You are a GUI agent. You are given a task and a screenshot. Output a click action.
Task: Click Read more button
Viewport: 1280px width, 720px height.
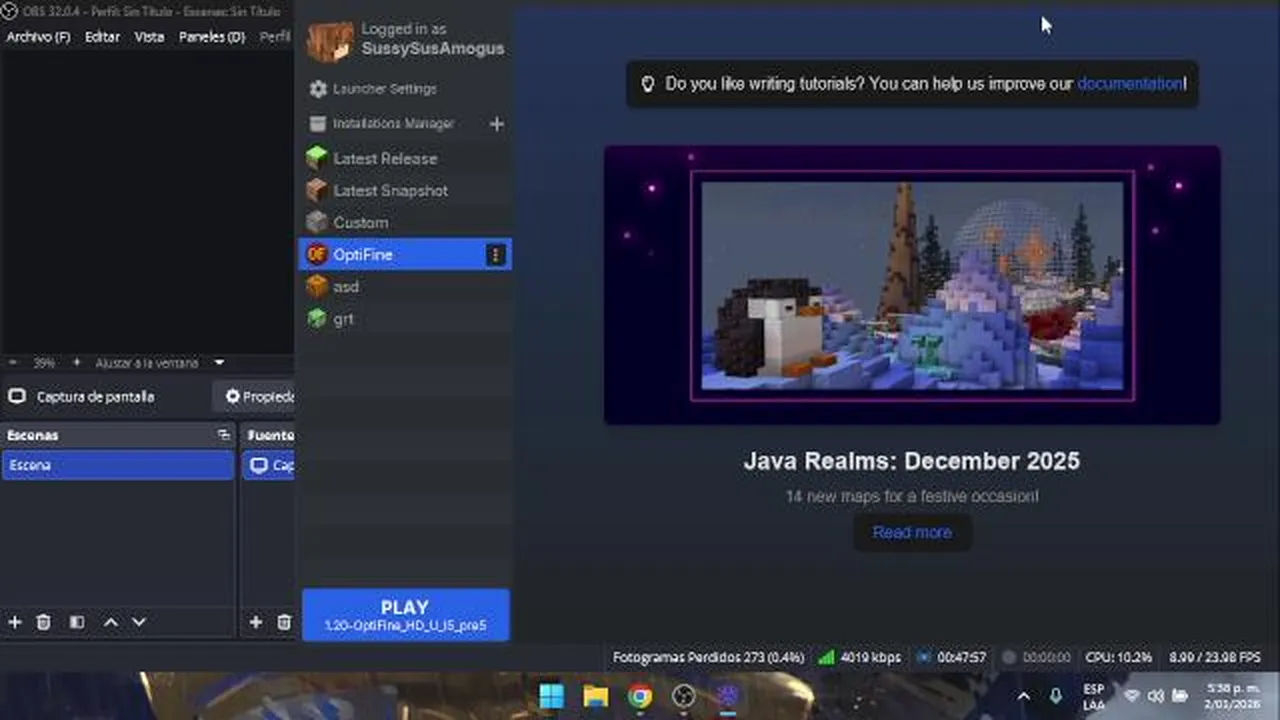(912, 532)
